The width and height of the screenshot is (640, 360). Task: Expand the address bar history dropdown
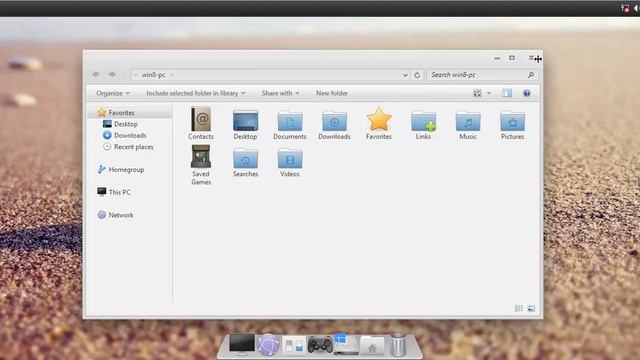[x=405, y=75]
